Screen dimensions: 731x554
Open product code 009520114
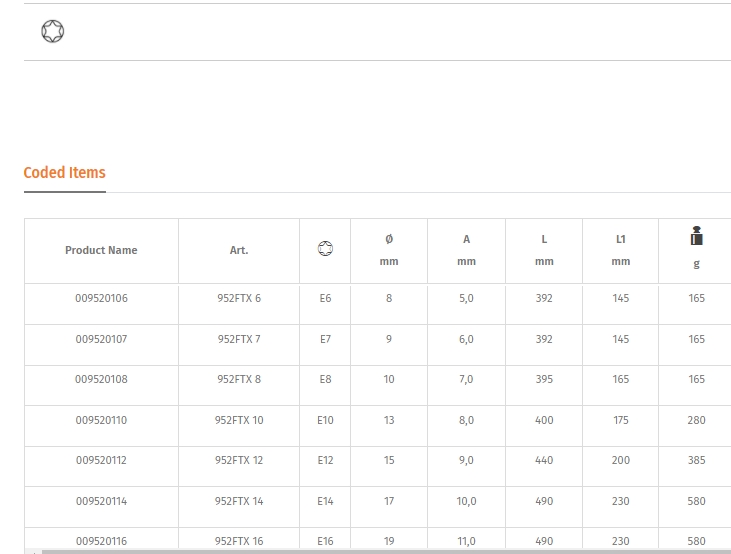(x=102, y=501)
